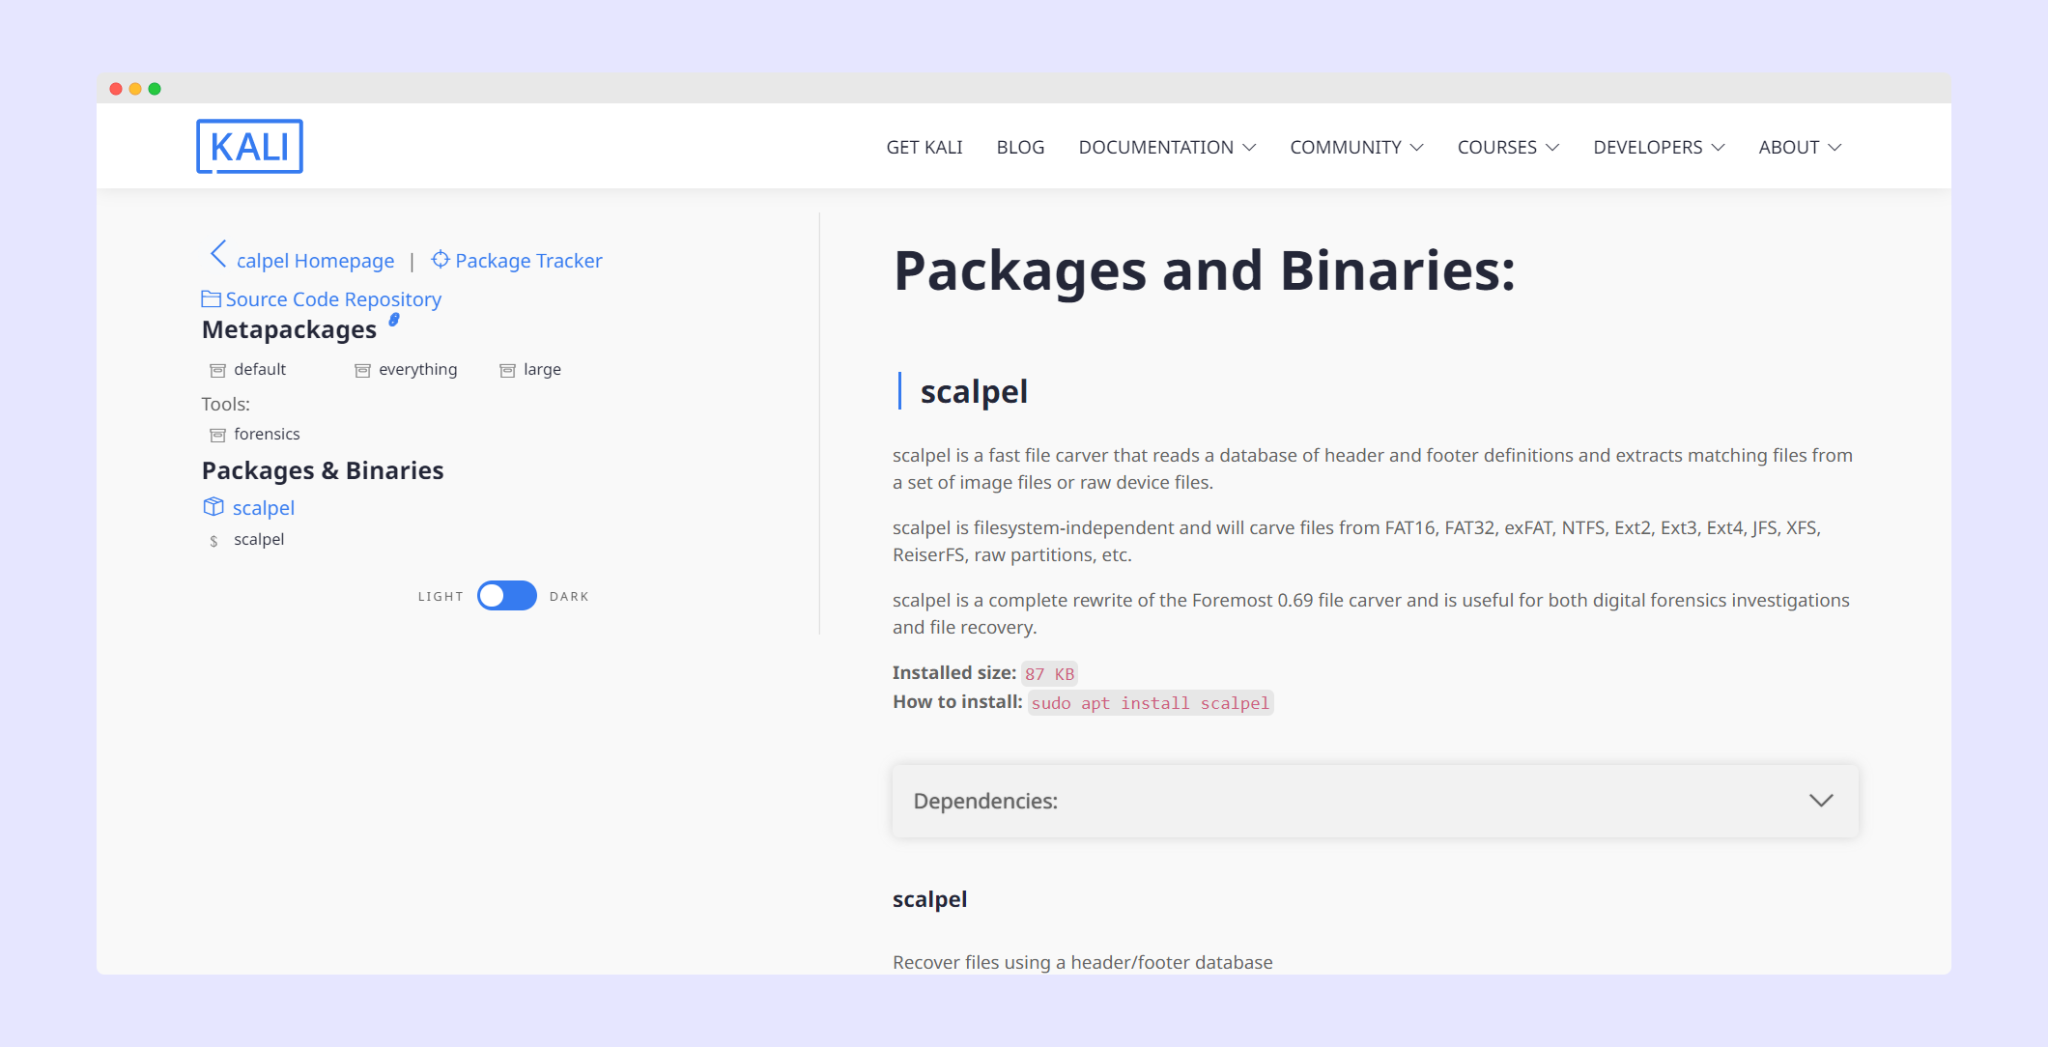Select the LIGHT theme label
The height and width of the screenshot is (1047, 2048).
pos(440,597)
